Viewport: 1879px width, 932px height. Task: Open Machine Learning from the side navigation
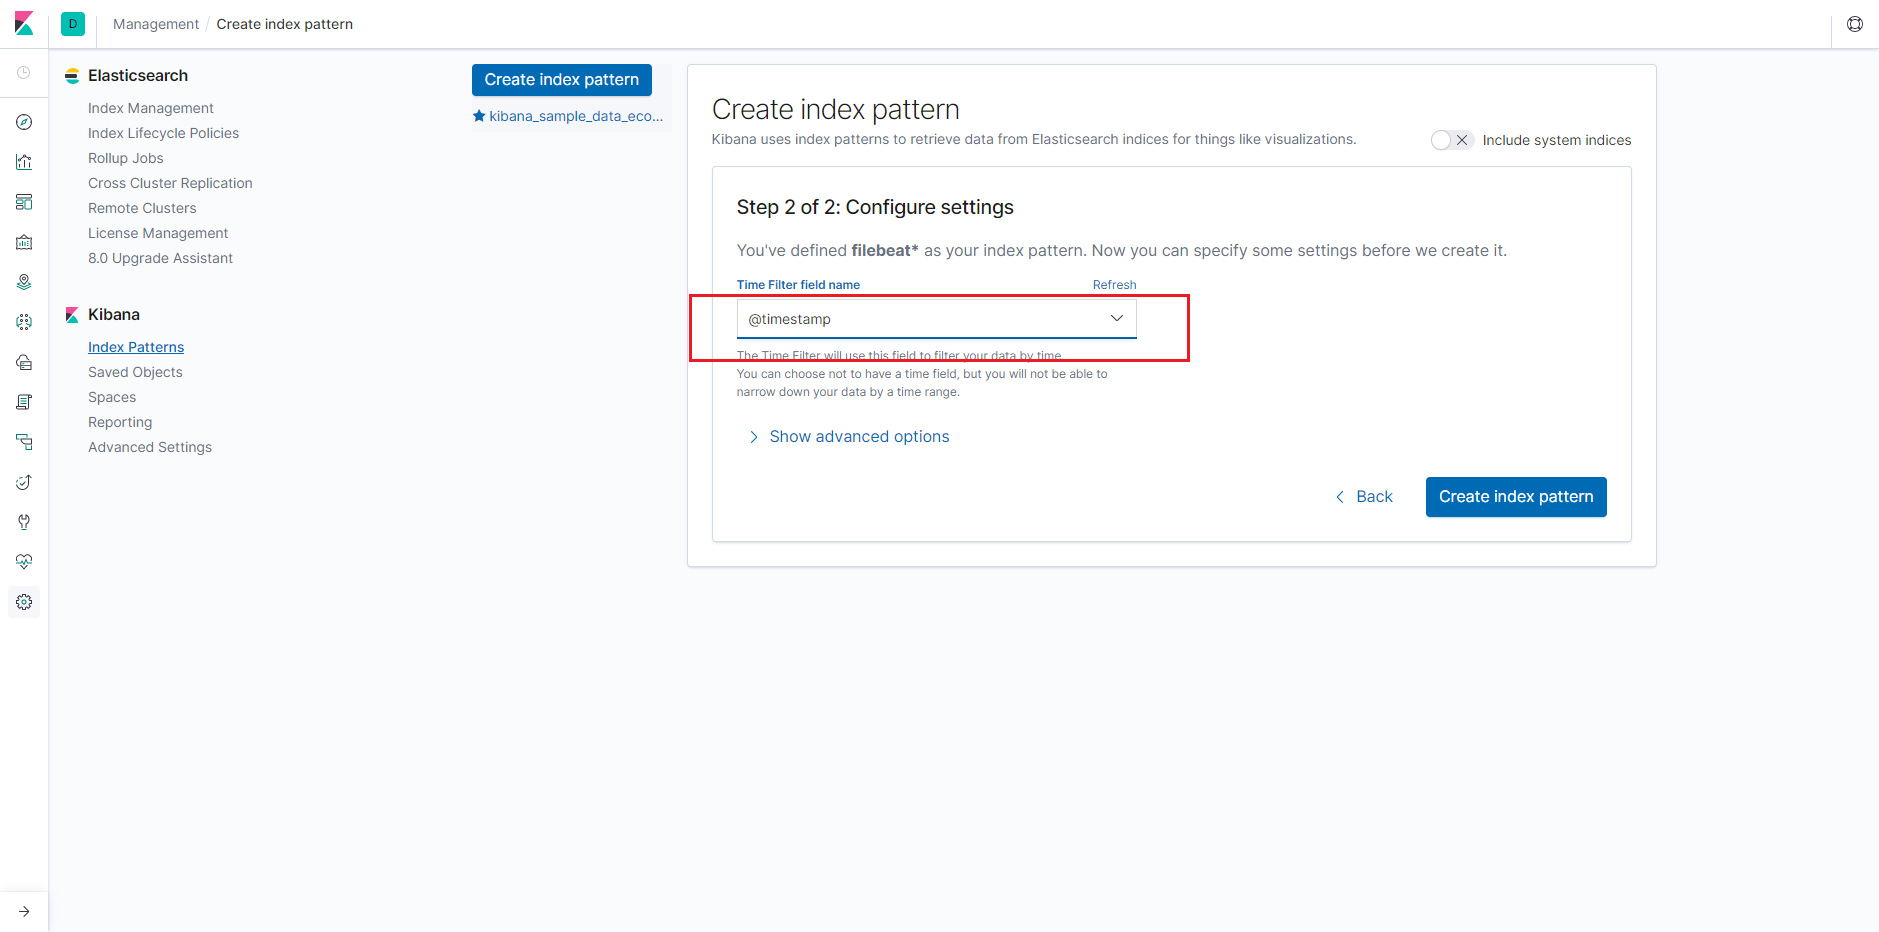click(24, 322)
